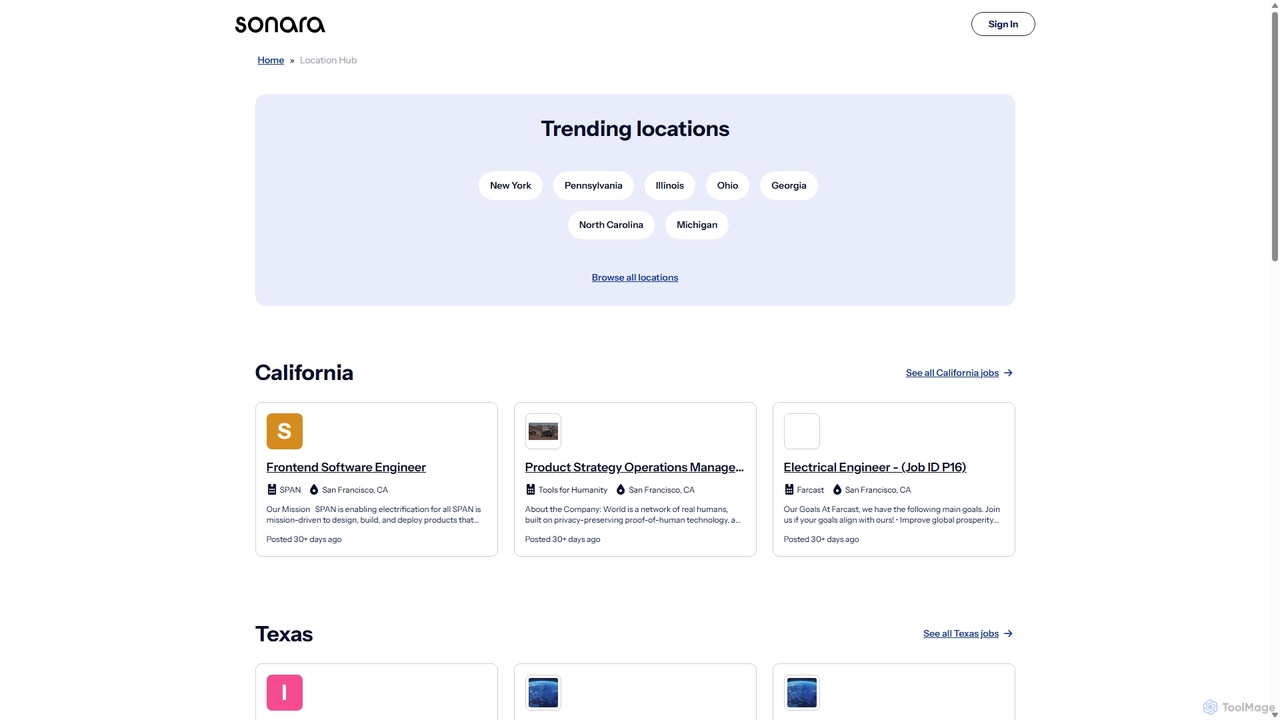This screenshot has height=720, width=1280.
Task: Click location pin icon in SPAN job card
Action: click(313, 490)
